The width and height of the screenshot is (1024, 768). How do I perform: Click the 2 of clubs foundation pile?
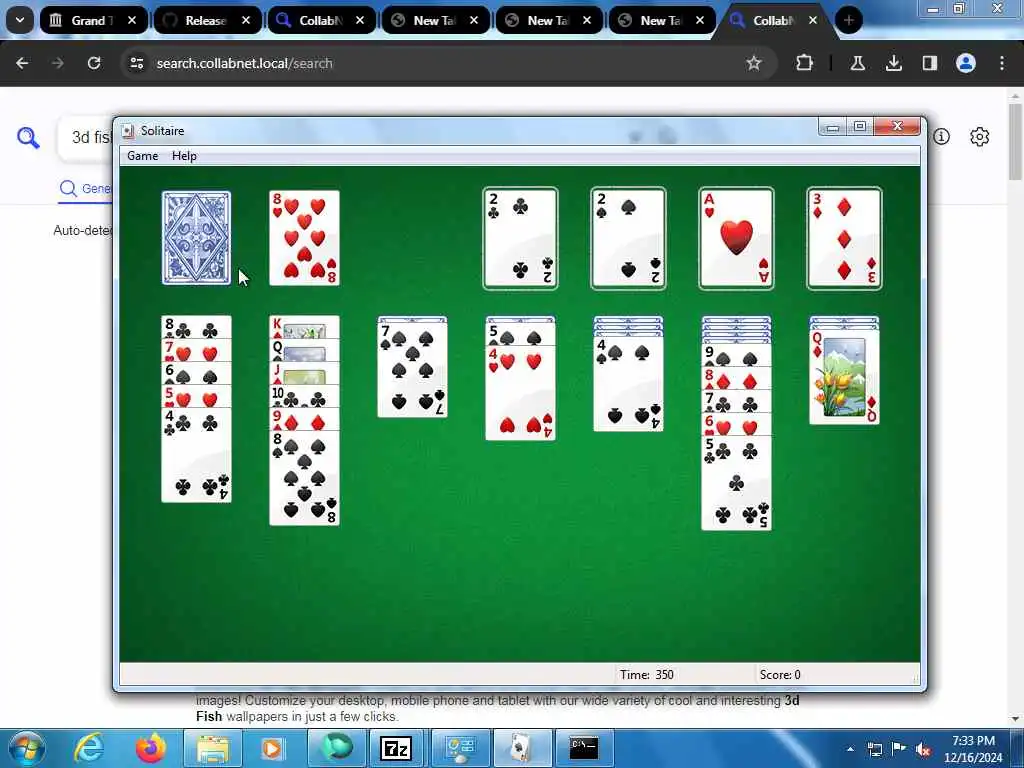click(520, 238)
